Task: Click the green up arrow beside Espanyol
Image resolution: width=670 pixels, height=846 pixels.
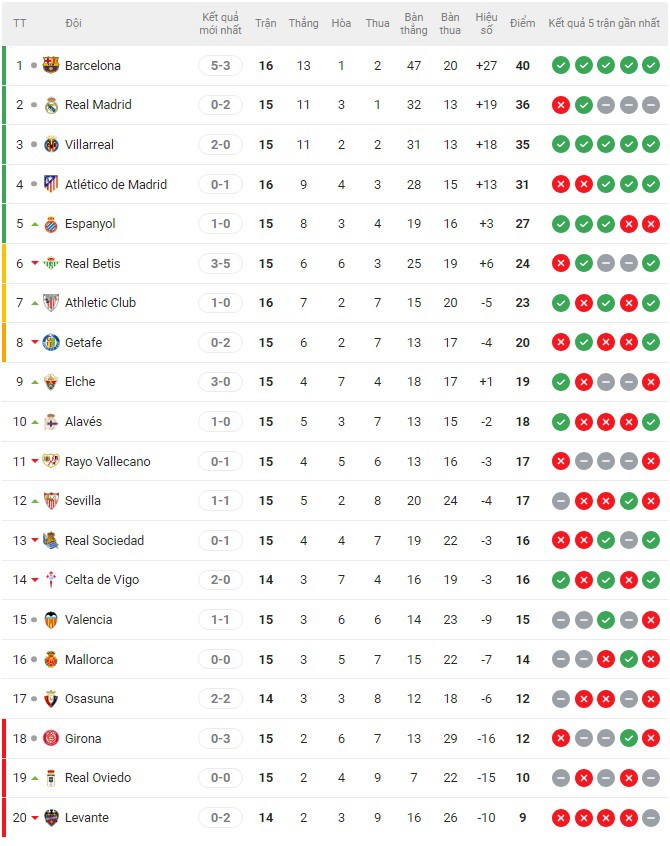Action: click(36, 223)
